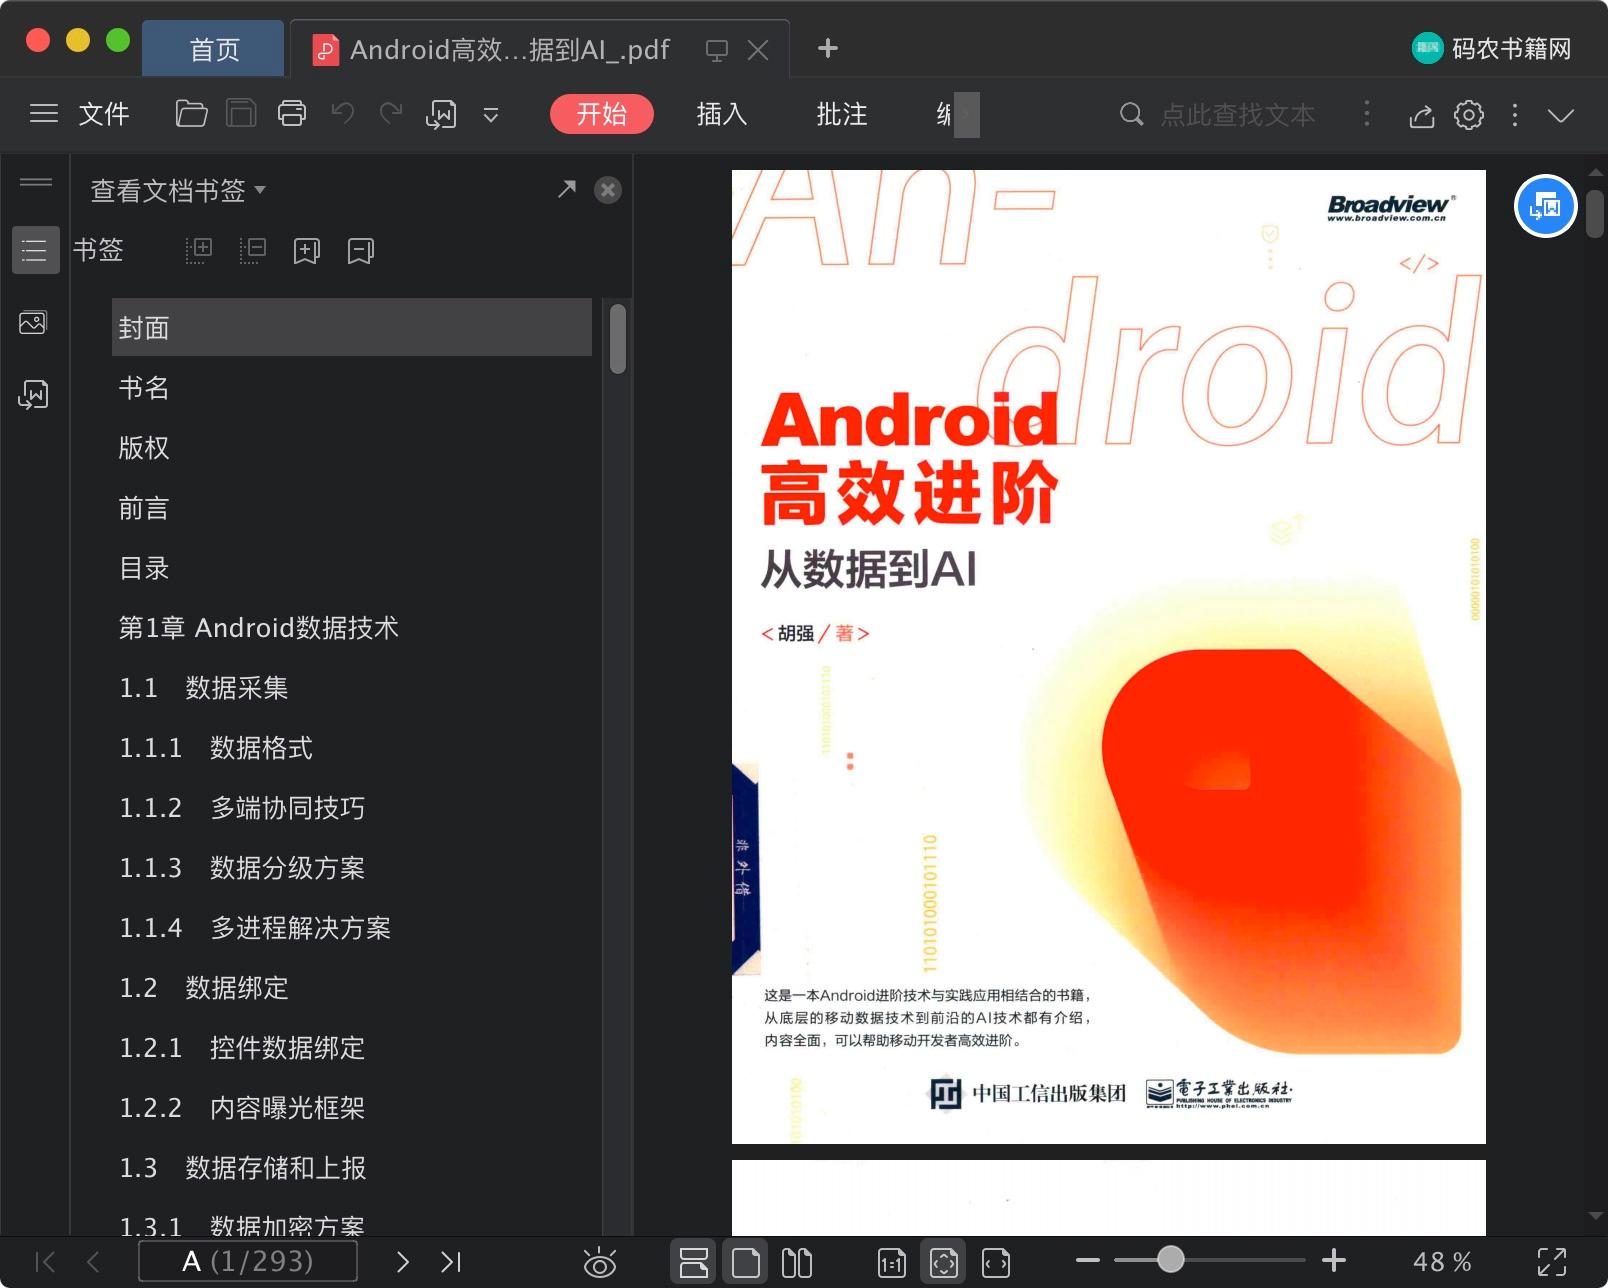1608x1288 pixels.
Task: Expand the quick access toolbar dropdown
Action: click(491, 115)
